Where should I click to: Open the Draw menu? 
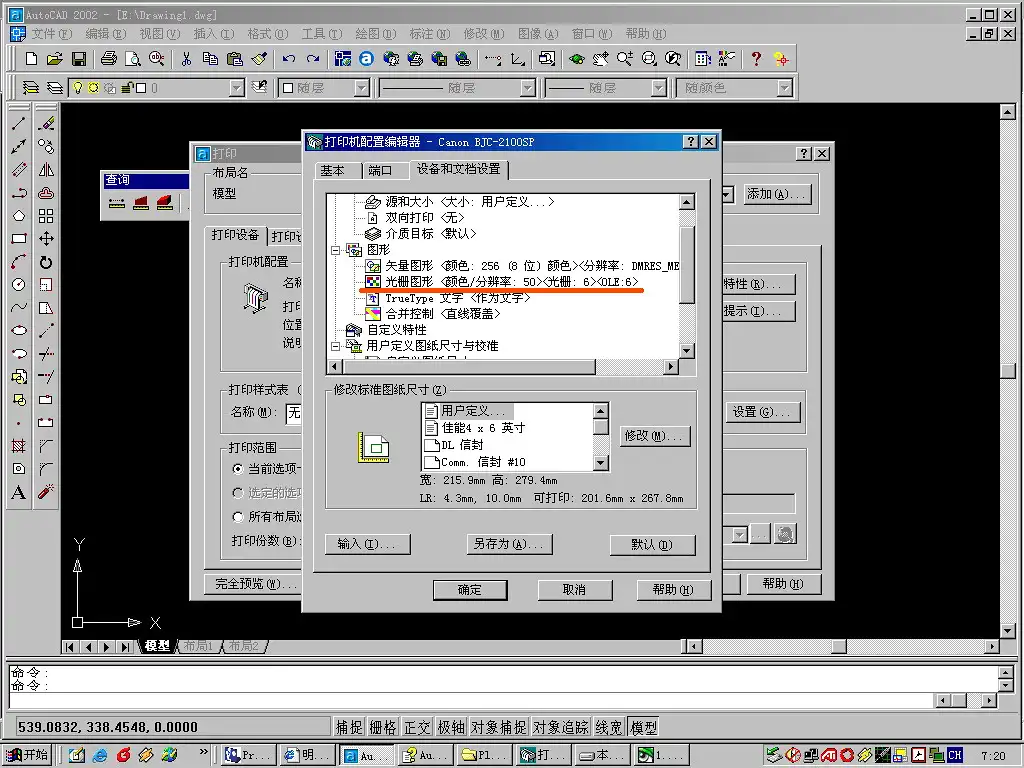(376, 33)
